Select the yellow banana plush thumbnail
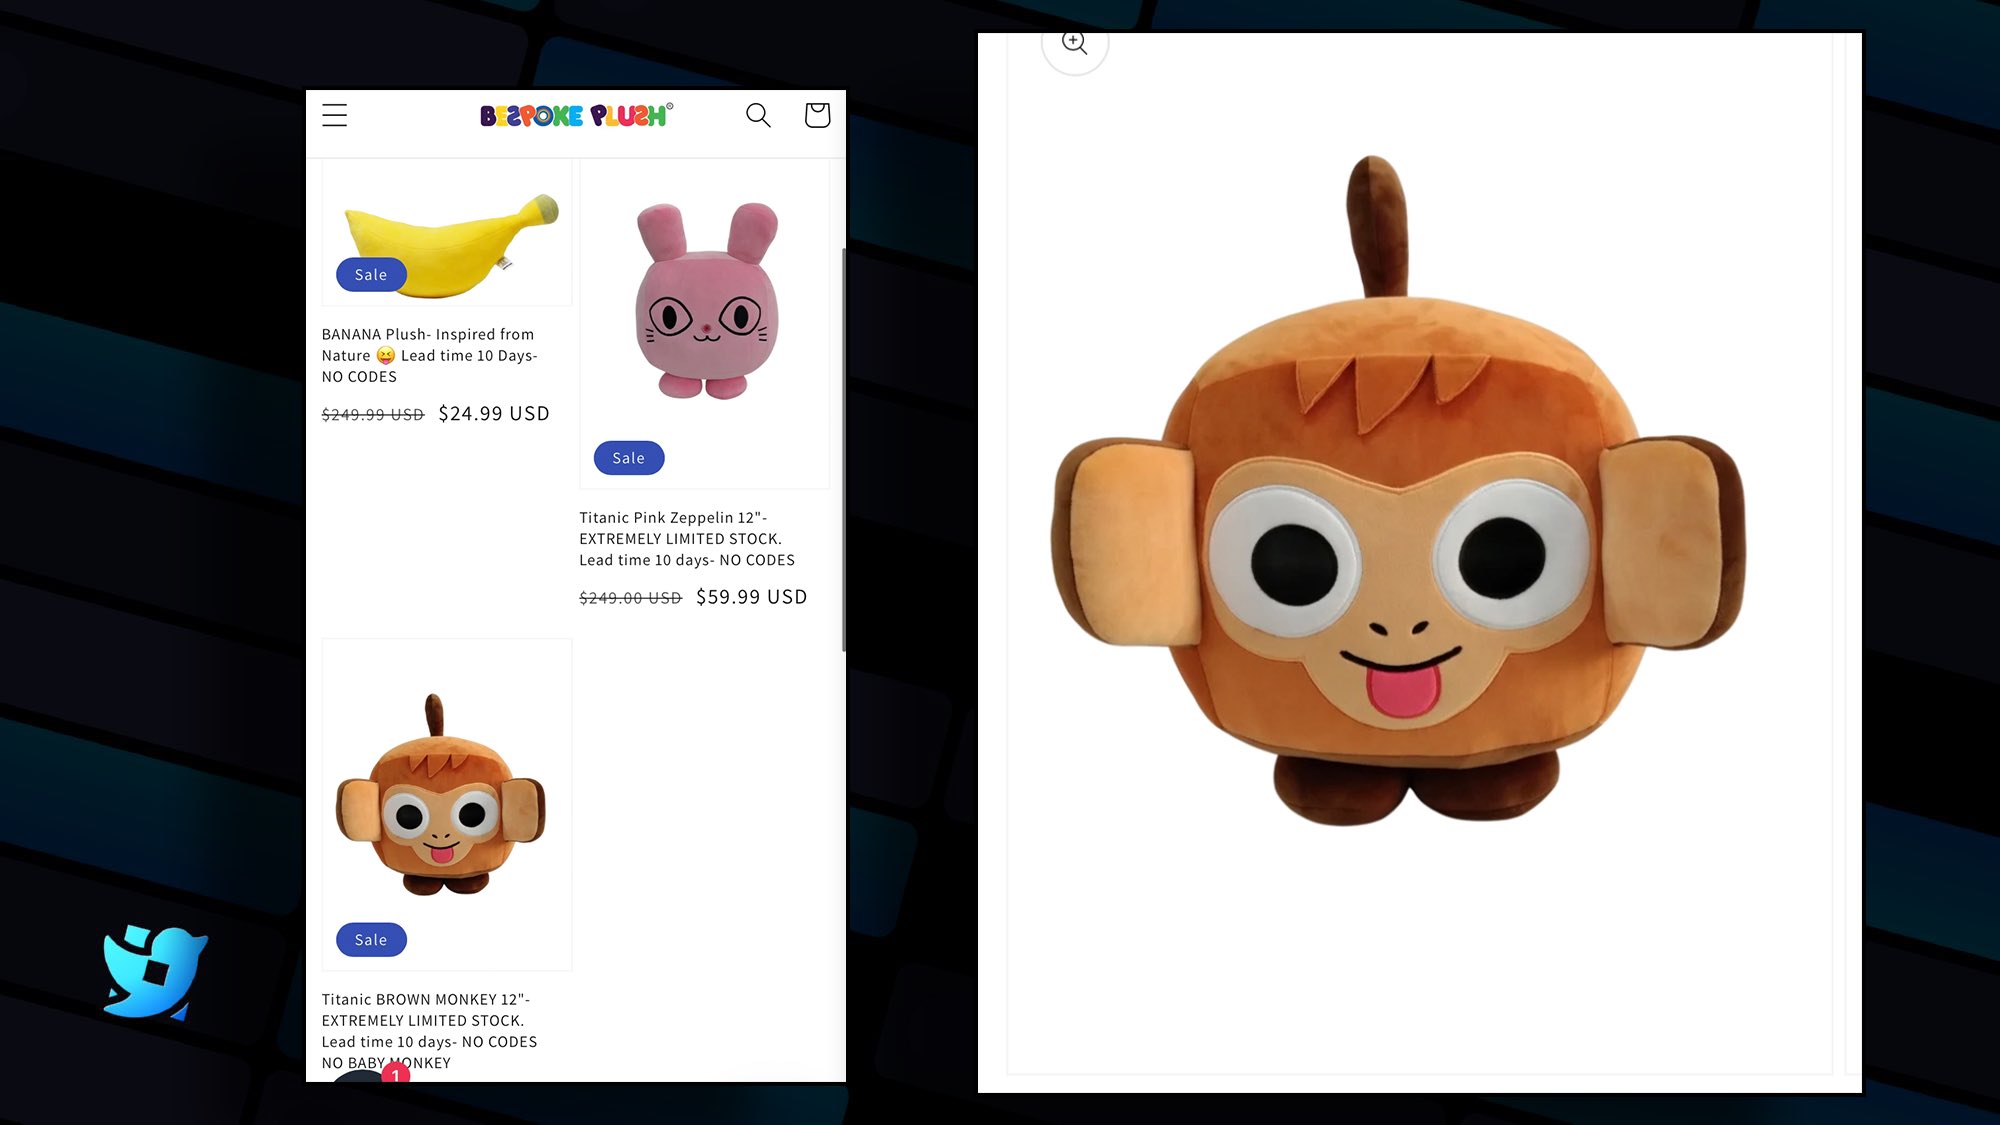The width and height of the screenshot is (2000, 1125). click(x=450, y=235)
